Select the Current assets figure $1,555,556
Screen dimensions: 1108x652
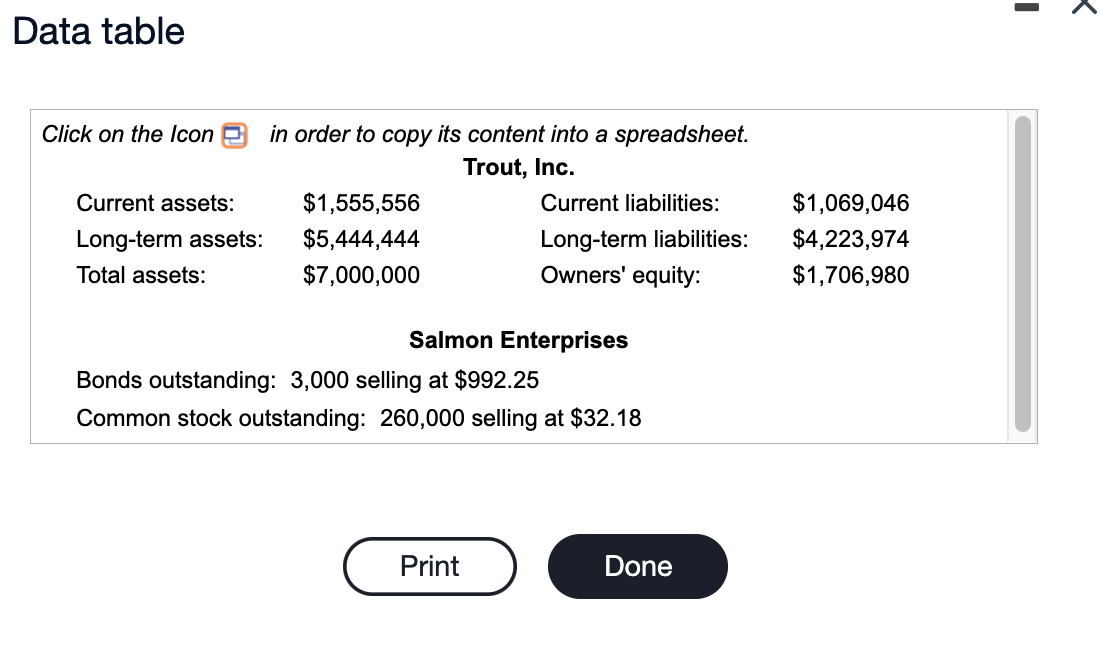click(x=361, y=203)
